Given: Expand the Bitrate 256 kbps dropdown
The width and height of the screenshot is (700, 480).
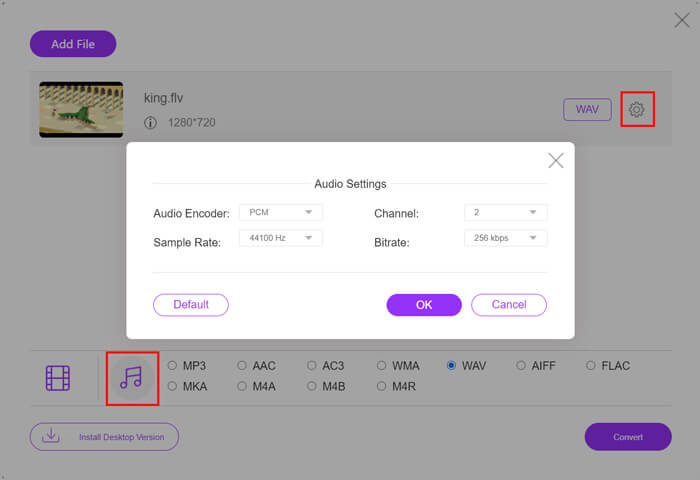Looking at the screenshot, I should pyautogui.click(x=505, y=238).
